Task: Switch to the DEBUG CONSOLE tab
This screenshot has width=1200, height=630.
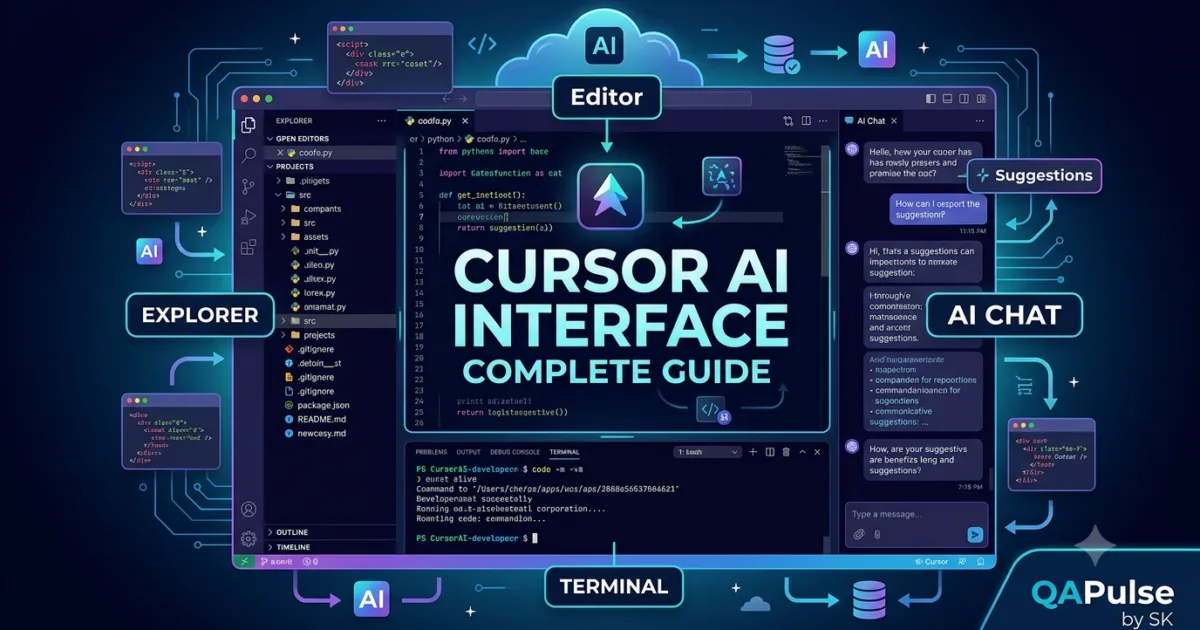Action: 515,452
